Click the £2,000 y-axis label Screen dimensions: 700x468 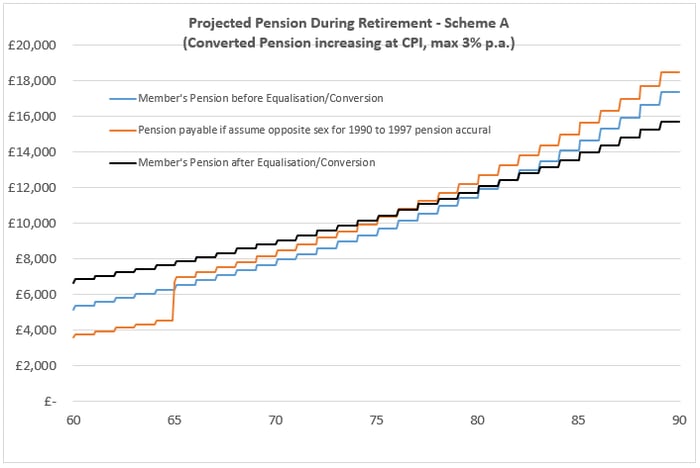tap(38, 366)
